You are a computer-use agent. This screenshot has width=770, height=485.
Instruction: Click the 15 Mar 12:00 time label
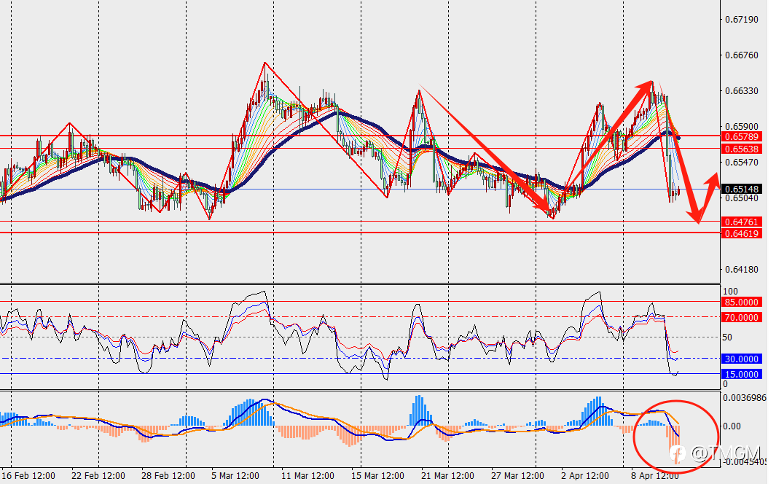378,476
